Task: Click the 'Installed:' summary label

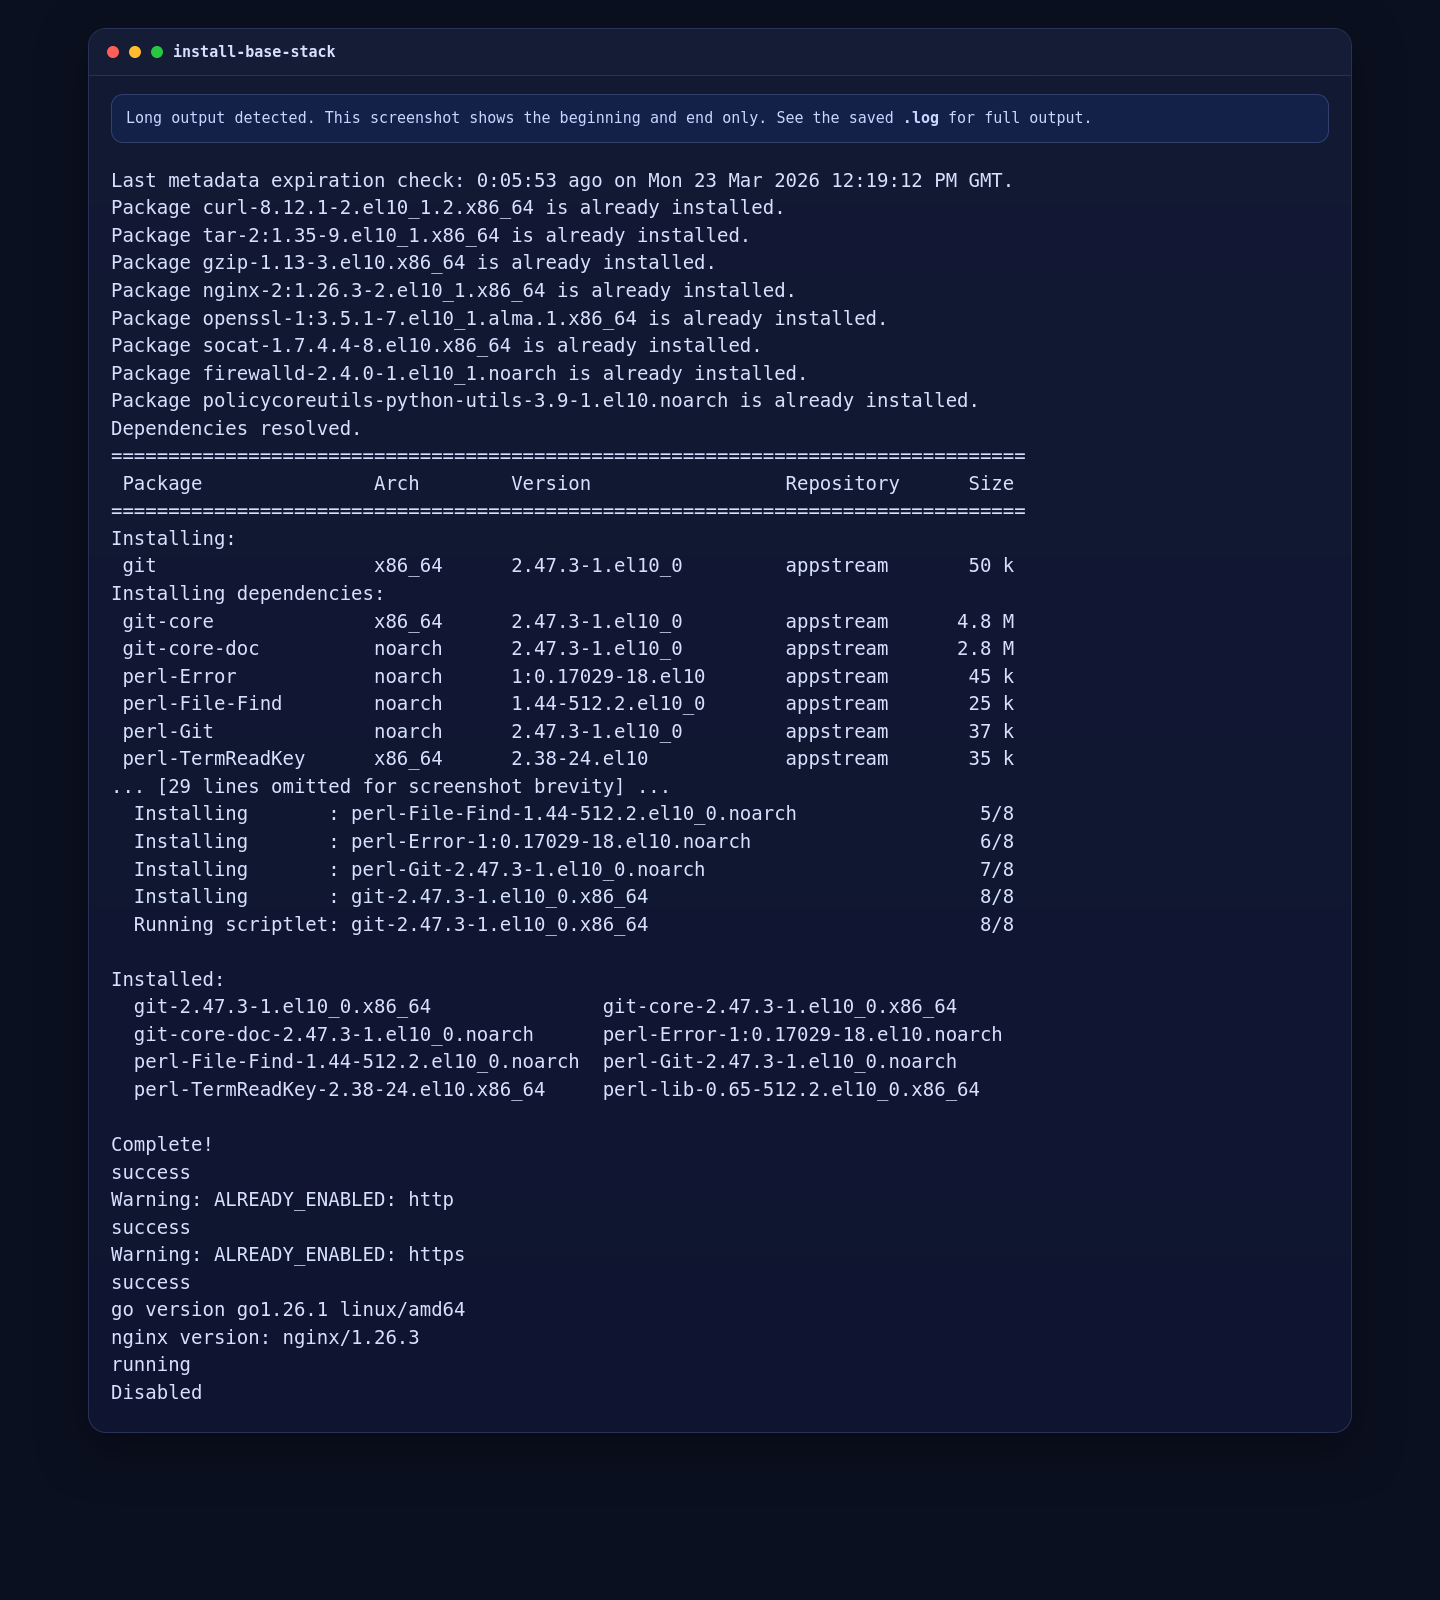Action: tap(168, 980)
